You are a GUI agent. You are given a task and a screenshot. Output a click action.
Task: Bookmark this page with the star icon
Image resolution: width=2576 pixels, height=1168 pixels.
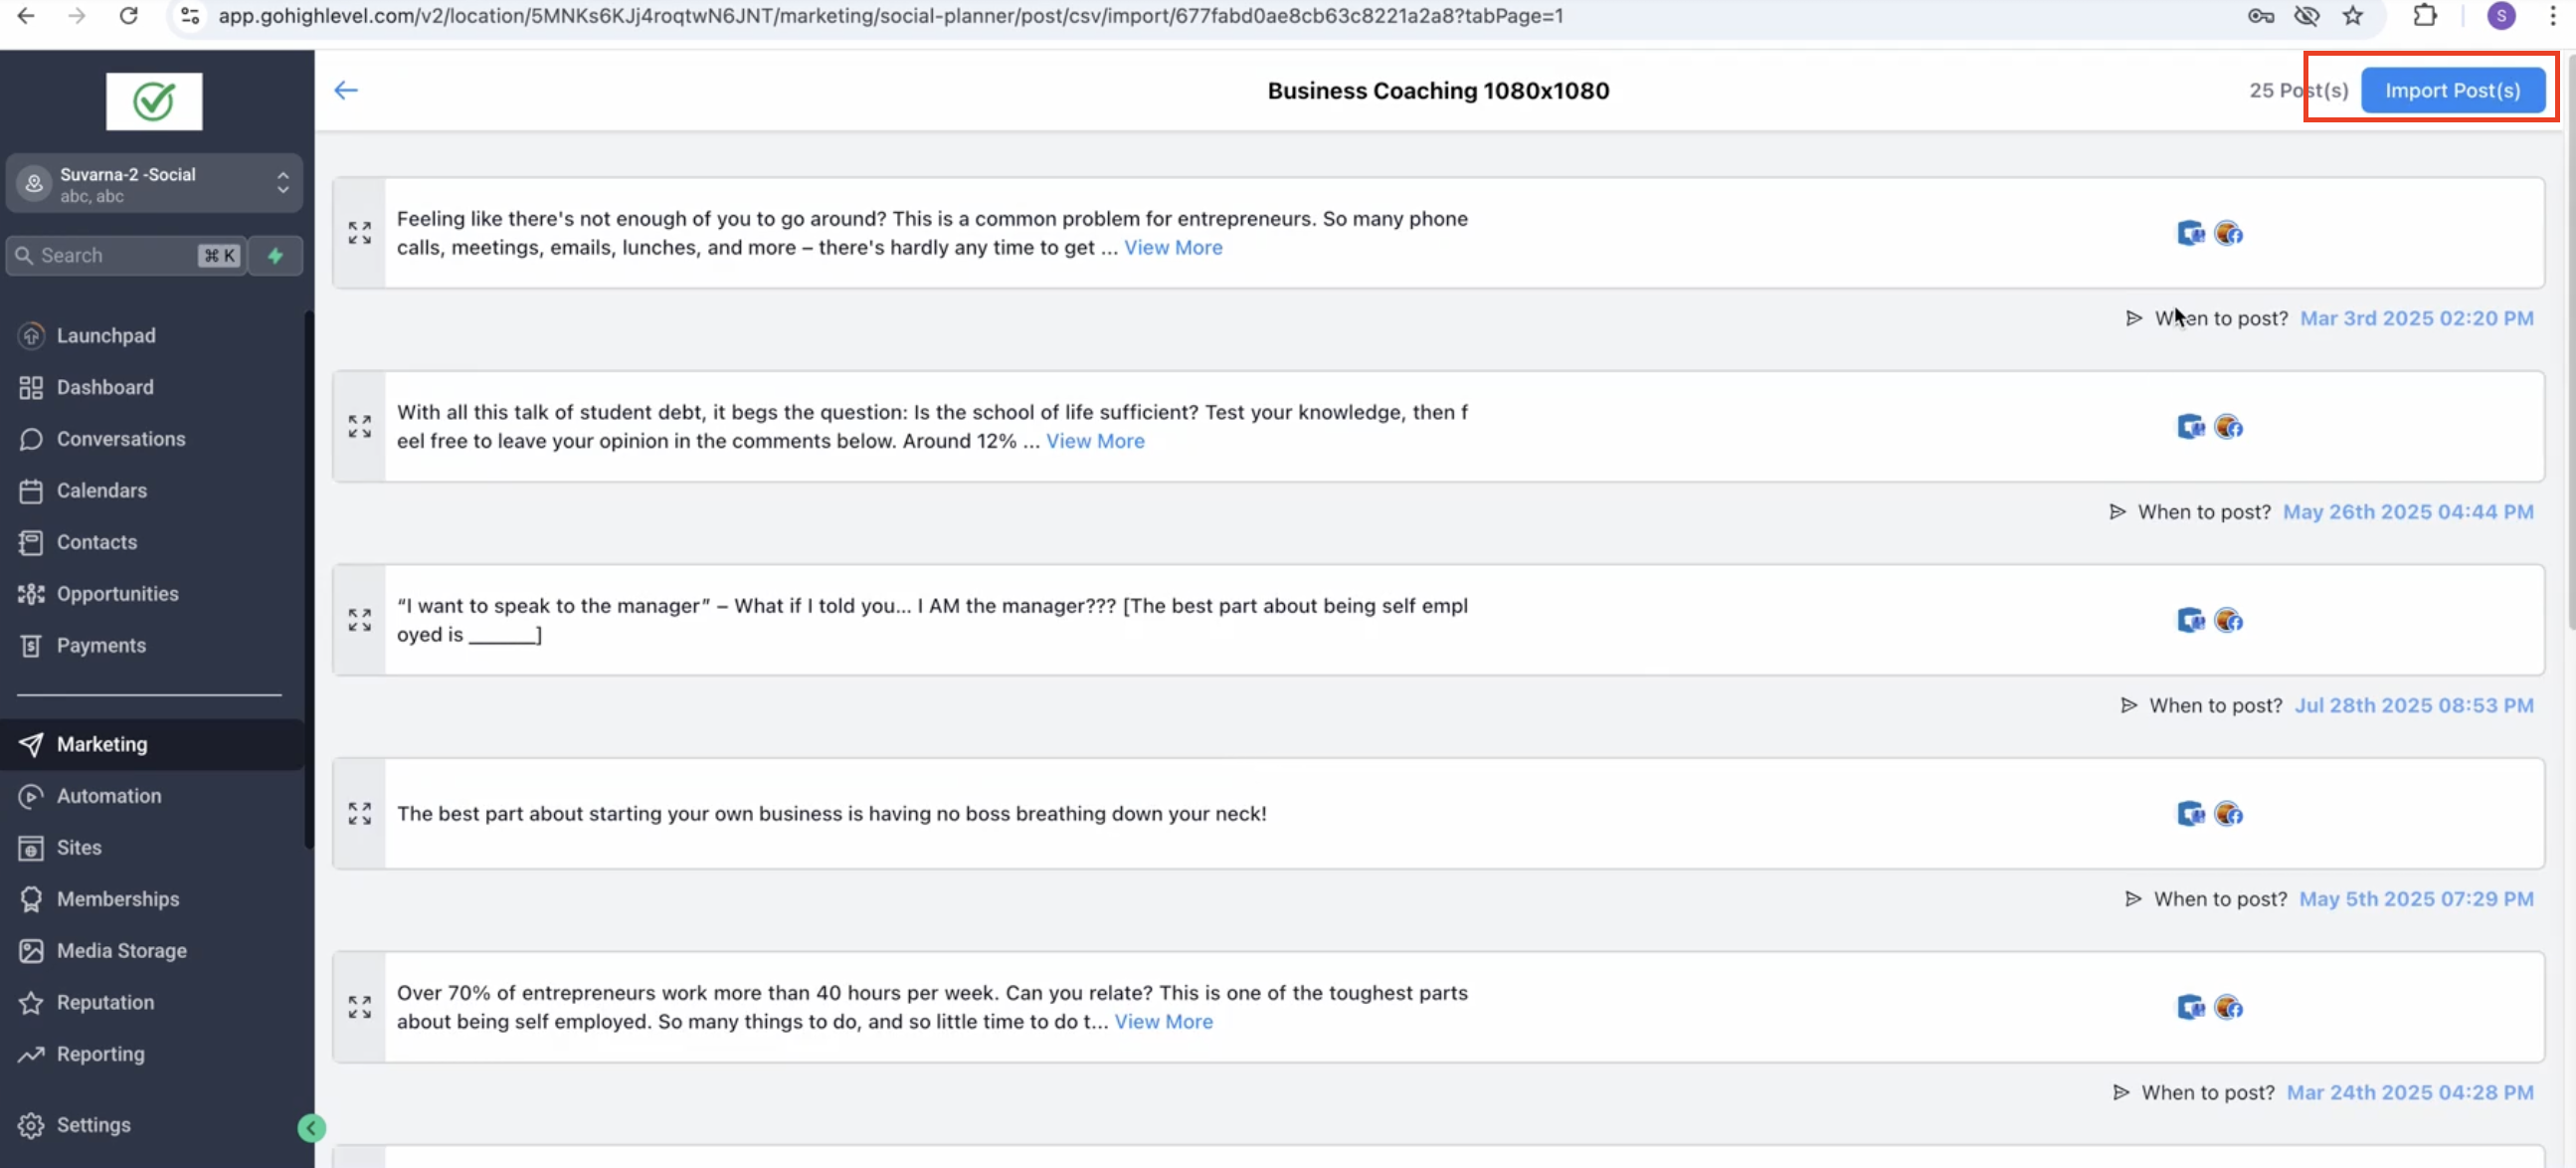(2353, 16)
